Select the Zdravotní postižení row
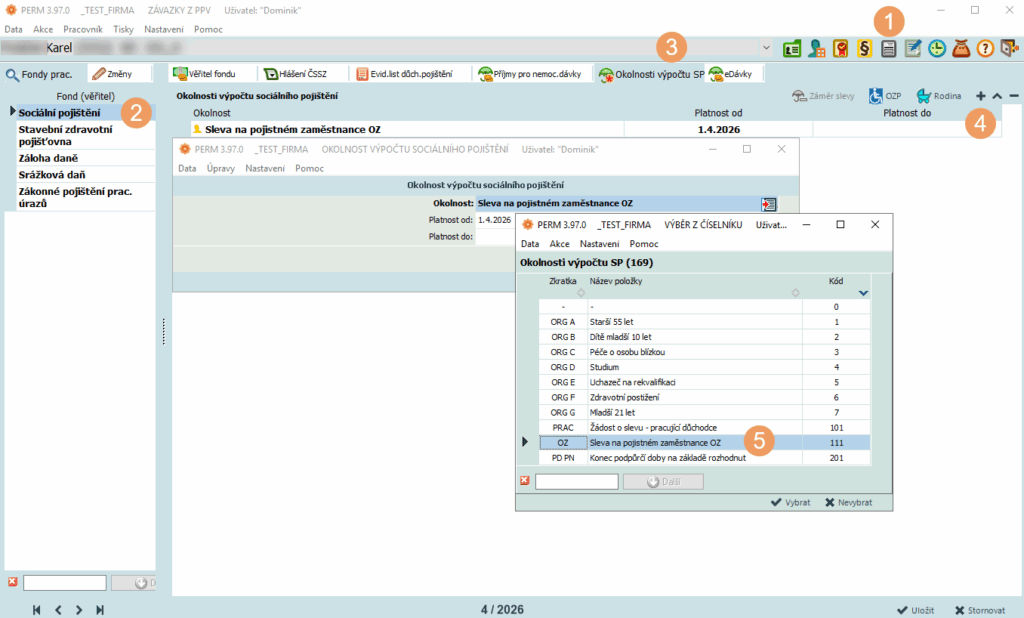This screenshot has height=618, width=1024. [x=705, y=397]
